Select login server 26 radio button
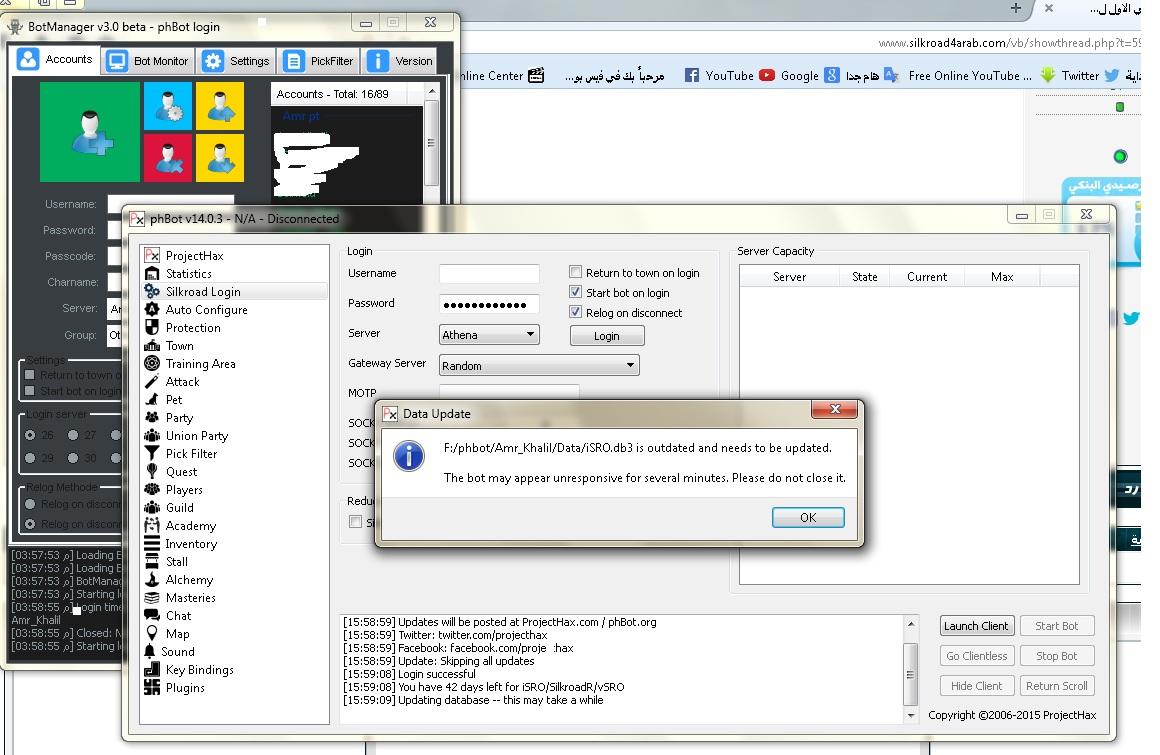Image resolution: width=1160 pixels, height=755 pixels. [30, 435]
